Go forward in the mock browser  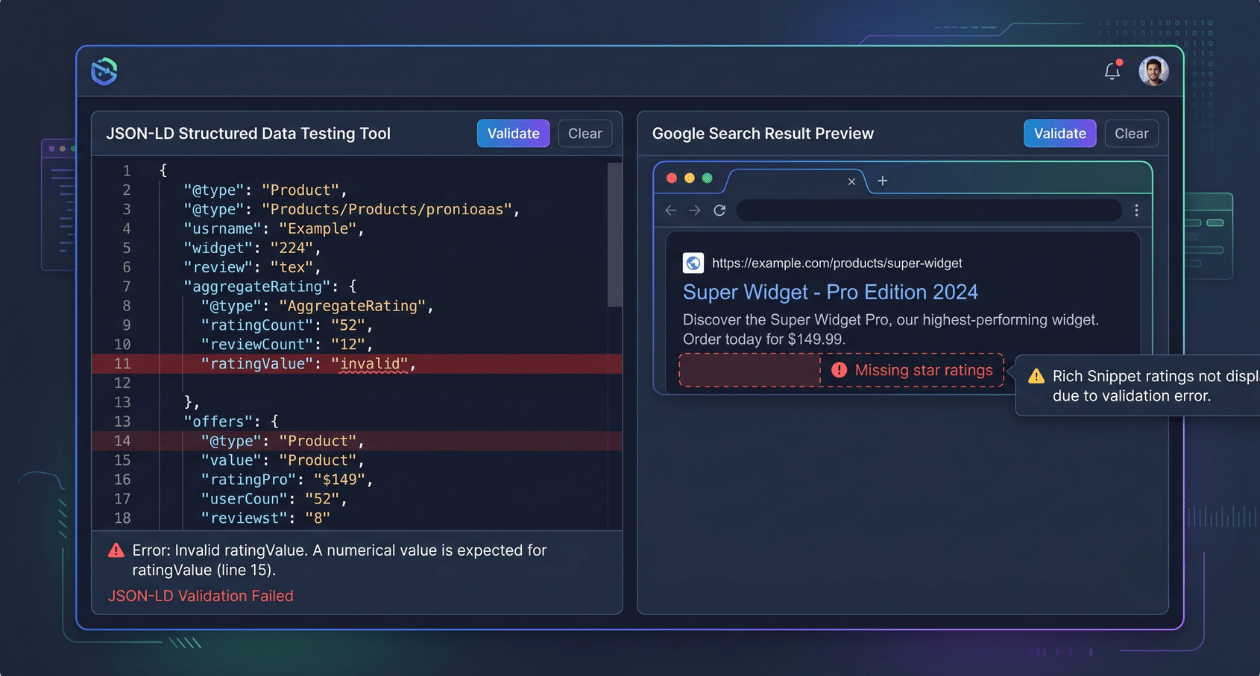pos(695,210)
